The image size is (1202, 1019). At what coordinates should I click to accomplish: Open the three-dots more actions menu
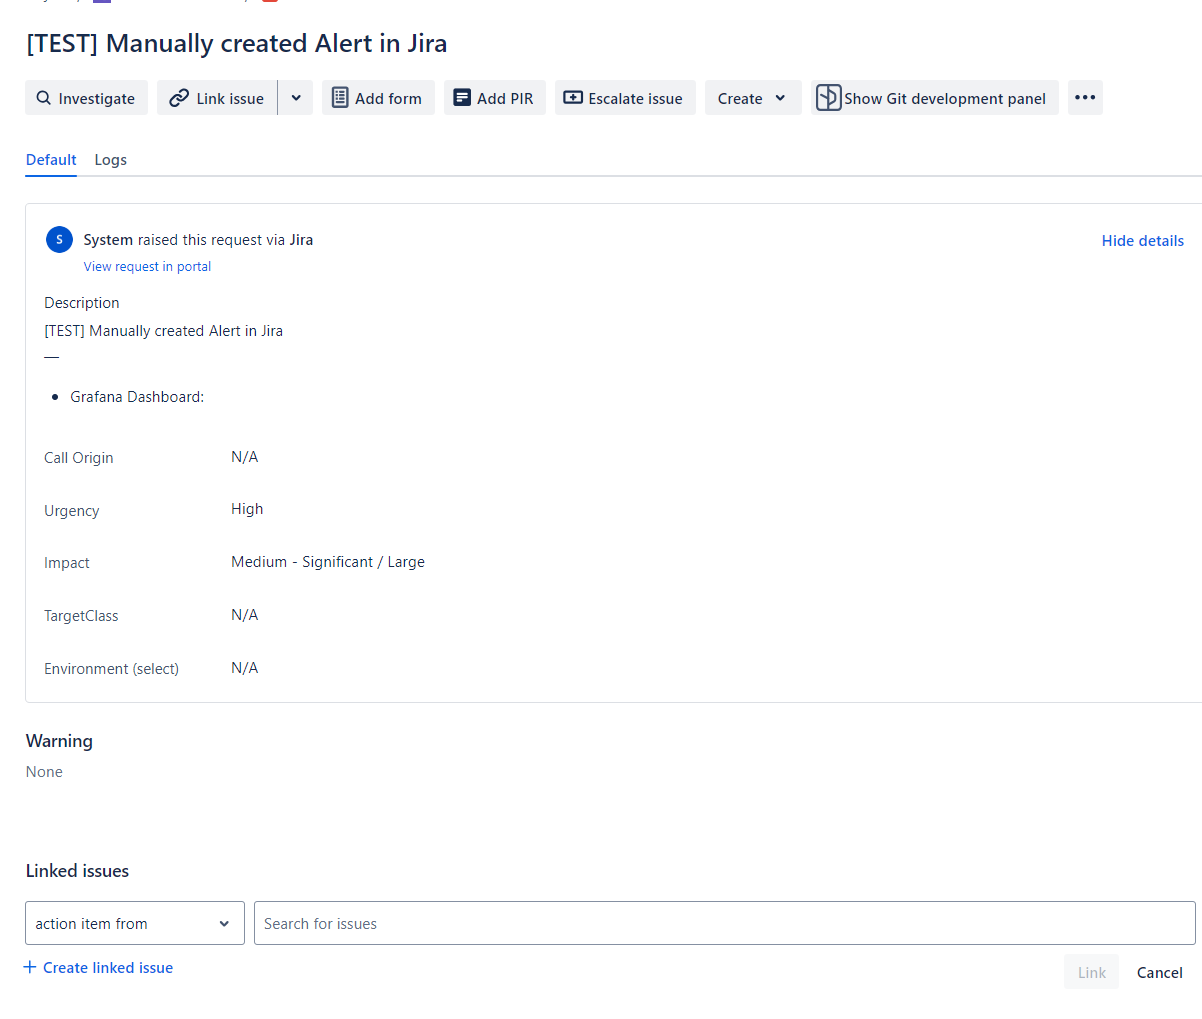(1085, 98)
